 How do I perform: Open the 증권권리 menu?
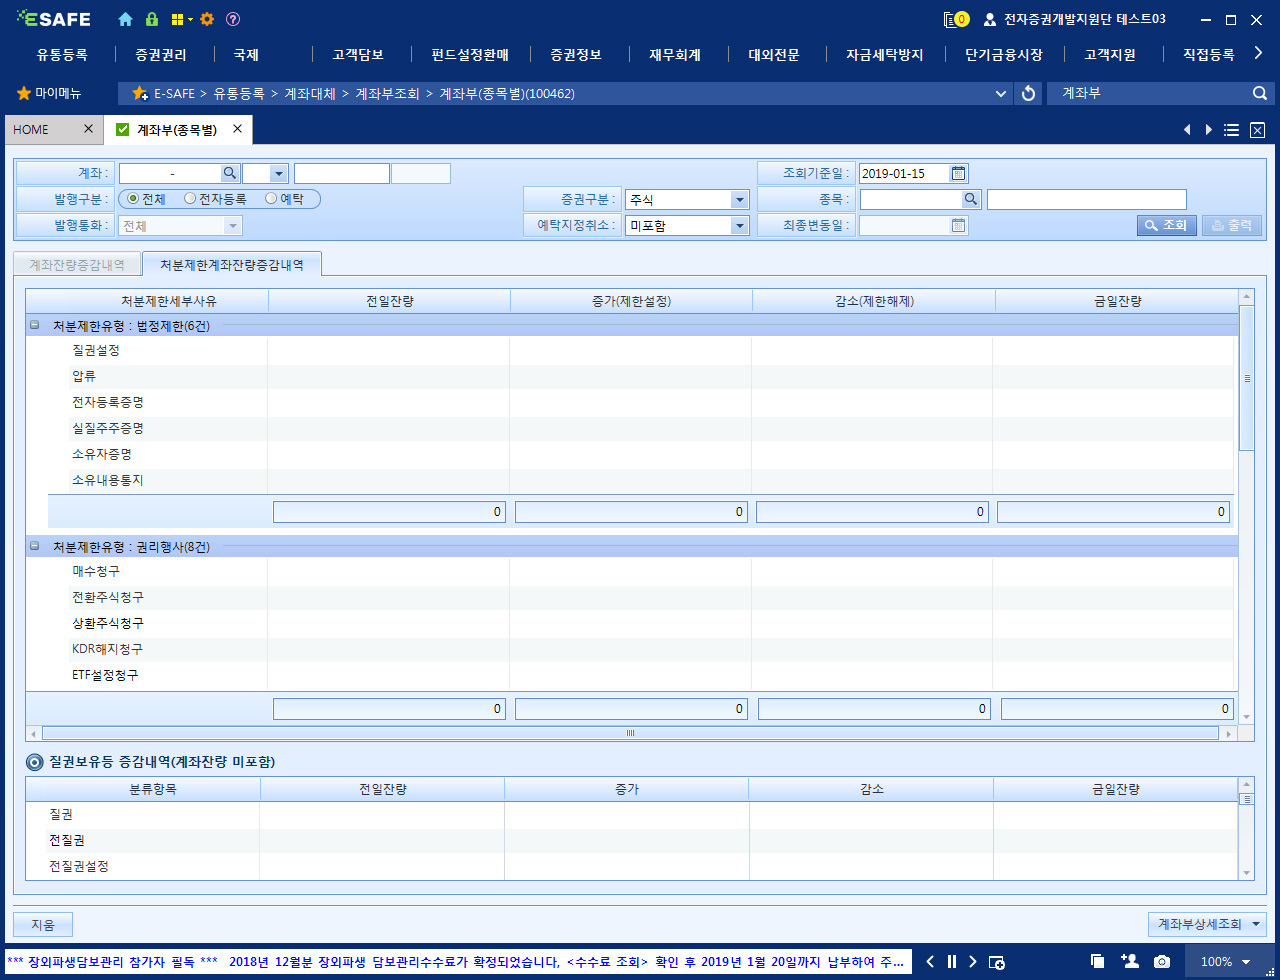pyautogui.click(x=160, y=55)
